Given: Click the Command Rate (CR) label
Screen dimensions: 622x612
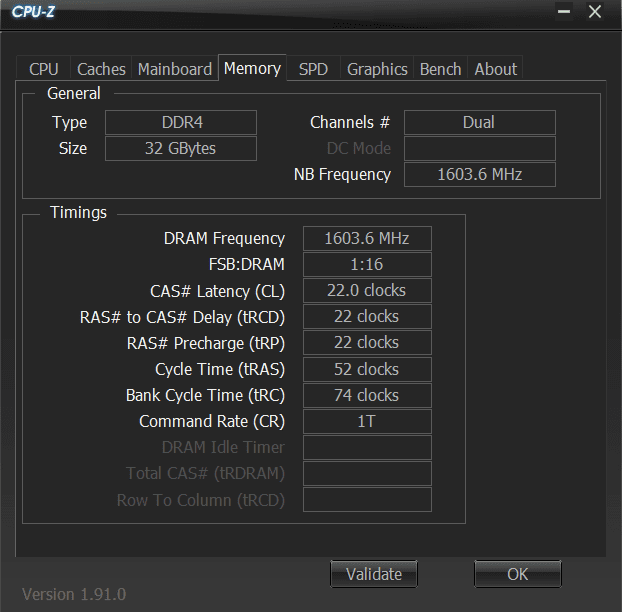Looking at the screenshot, I should 212,422.
